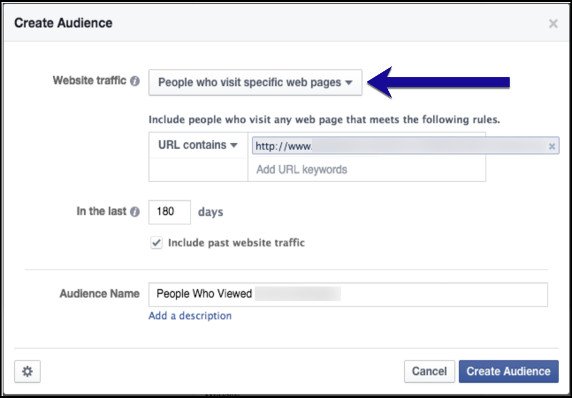Click the 'Add a description' link

[x=190, y=316]
